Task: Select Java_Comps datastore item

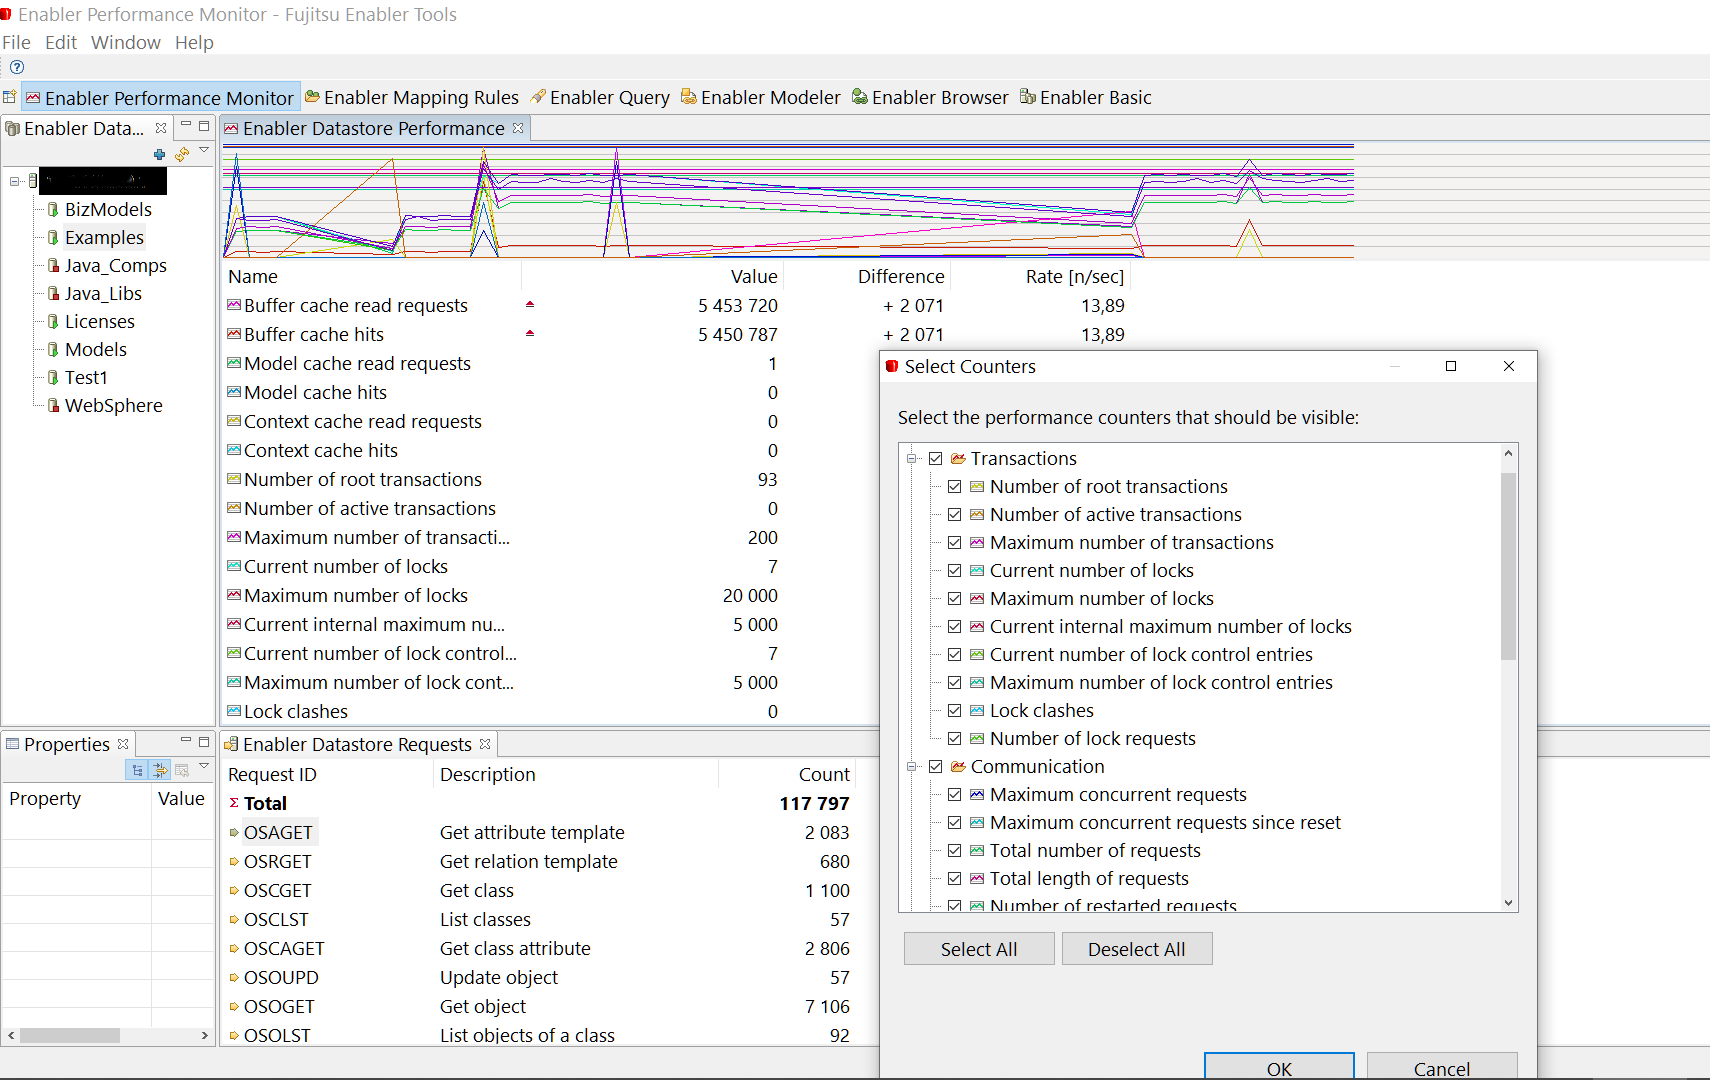Action: (116, 265)
